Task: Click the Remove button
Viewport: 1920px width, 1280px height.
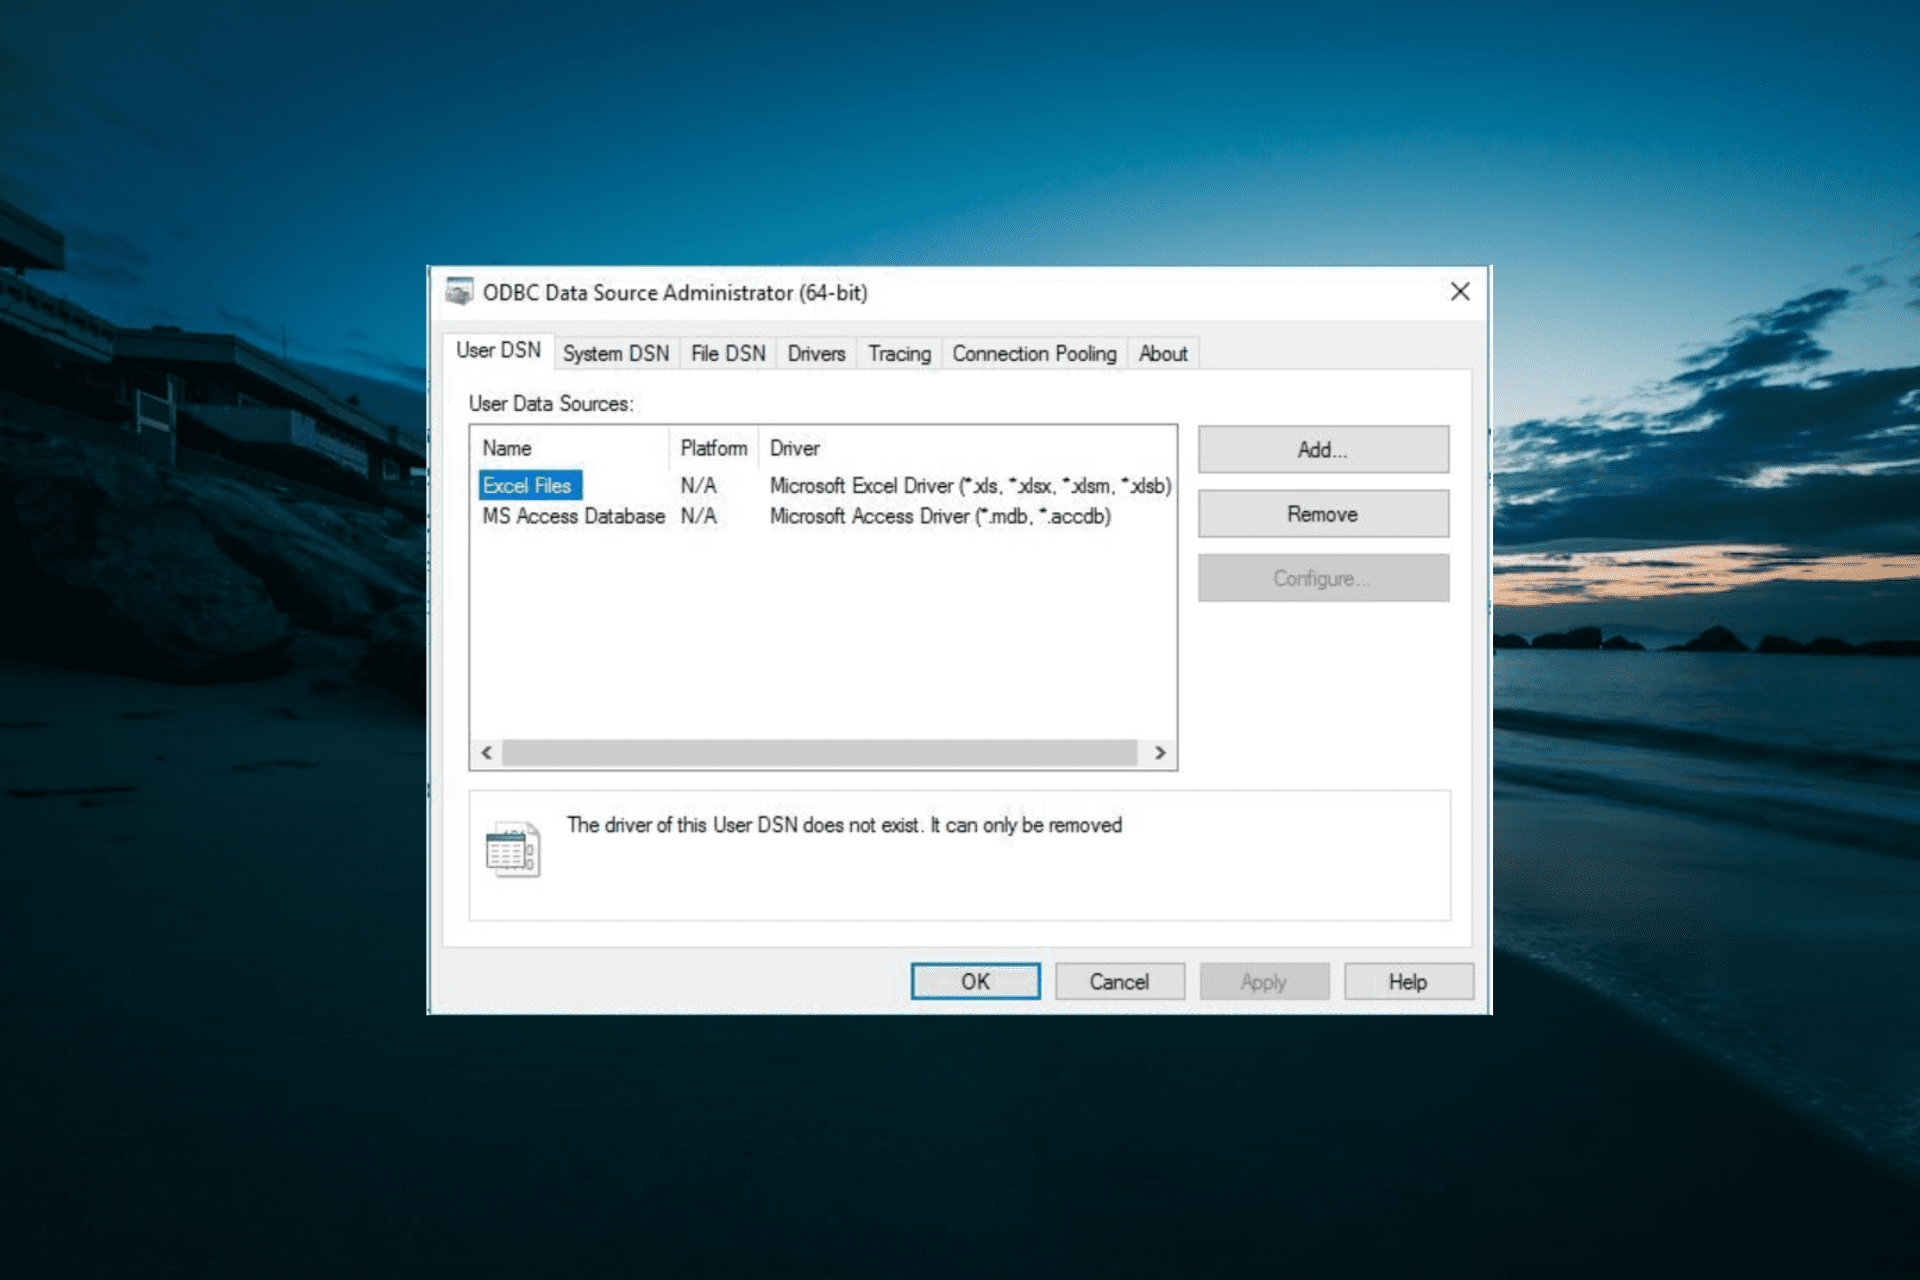Action: [x=1323, y=514]
